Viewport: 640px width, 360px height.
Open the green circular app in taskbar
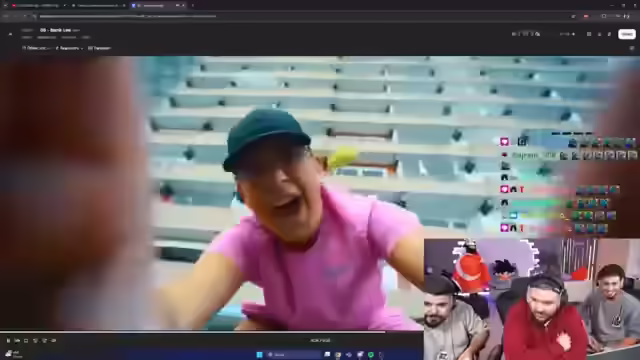pos(371,355)
